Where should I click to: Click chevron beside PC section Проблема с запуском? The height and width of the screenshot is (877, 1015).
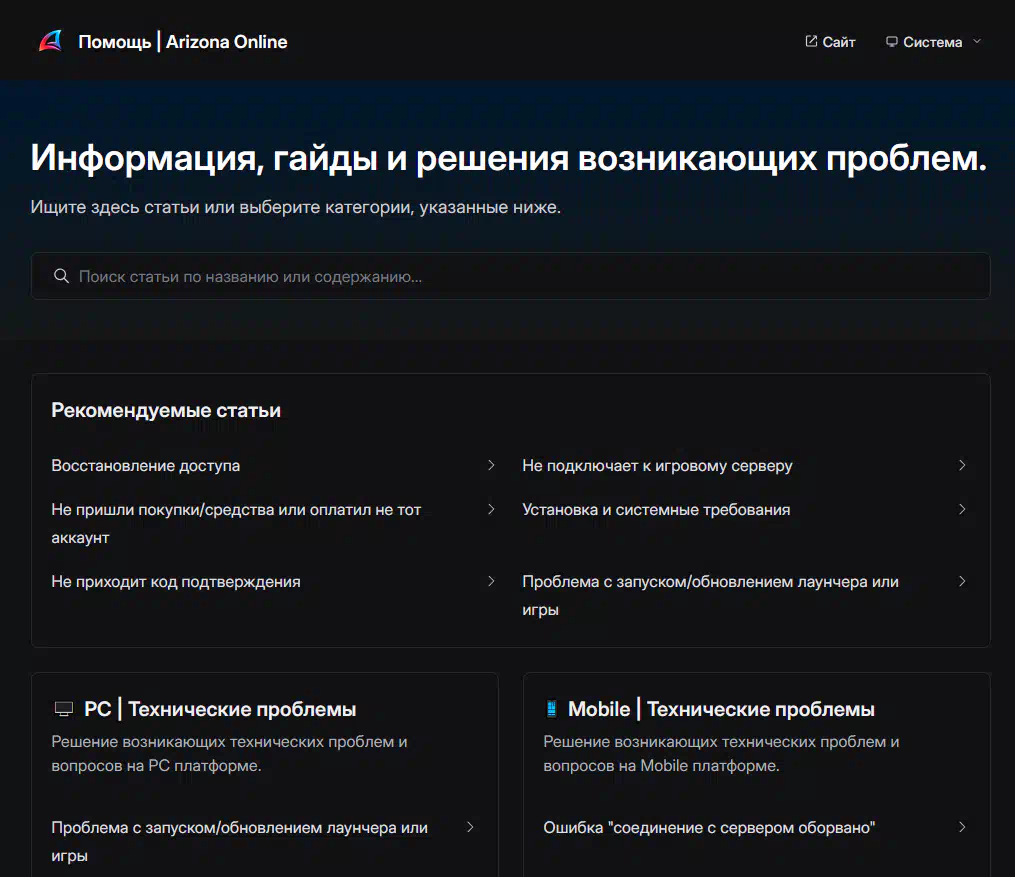point(471,827)
